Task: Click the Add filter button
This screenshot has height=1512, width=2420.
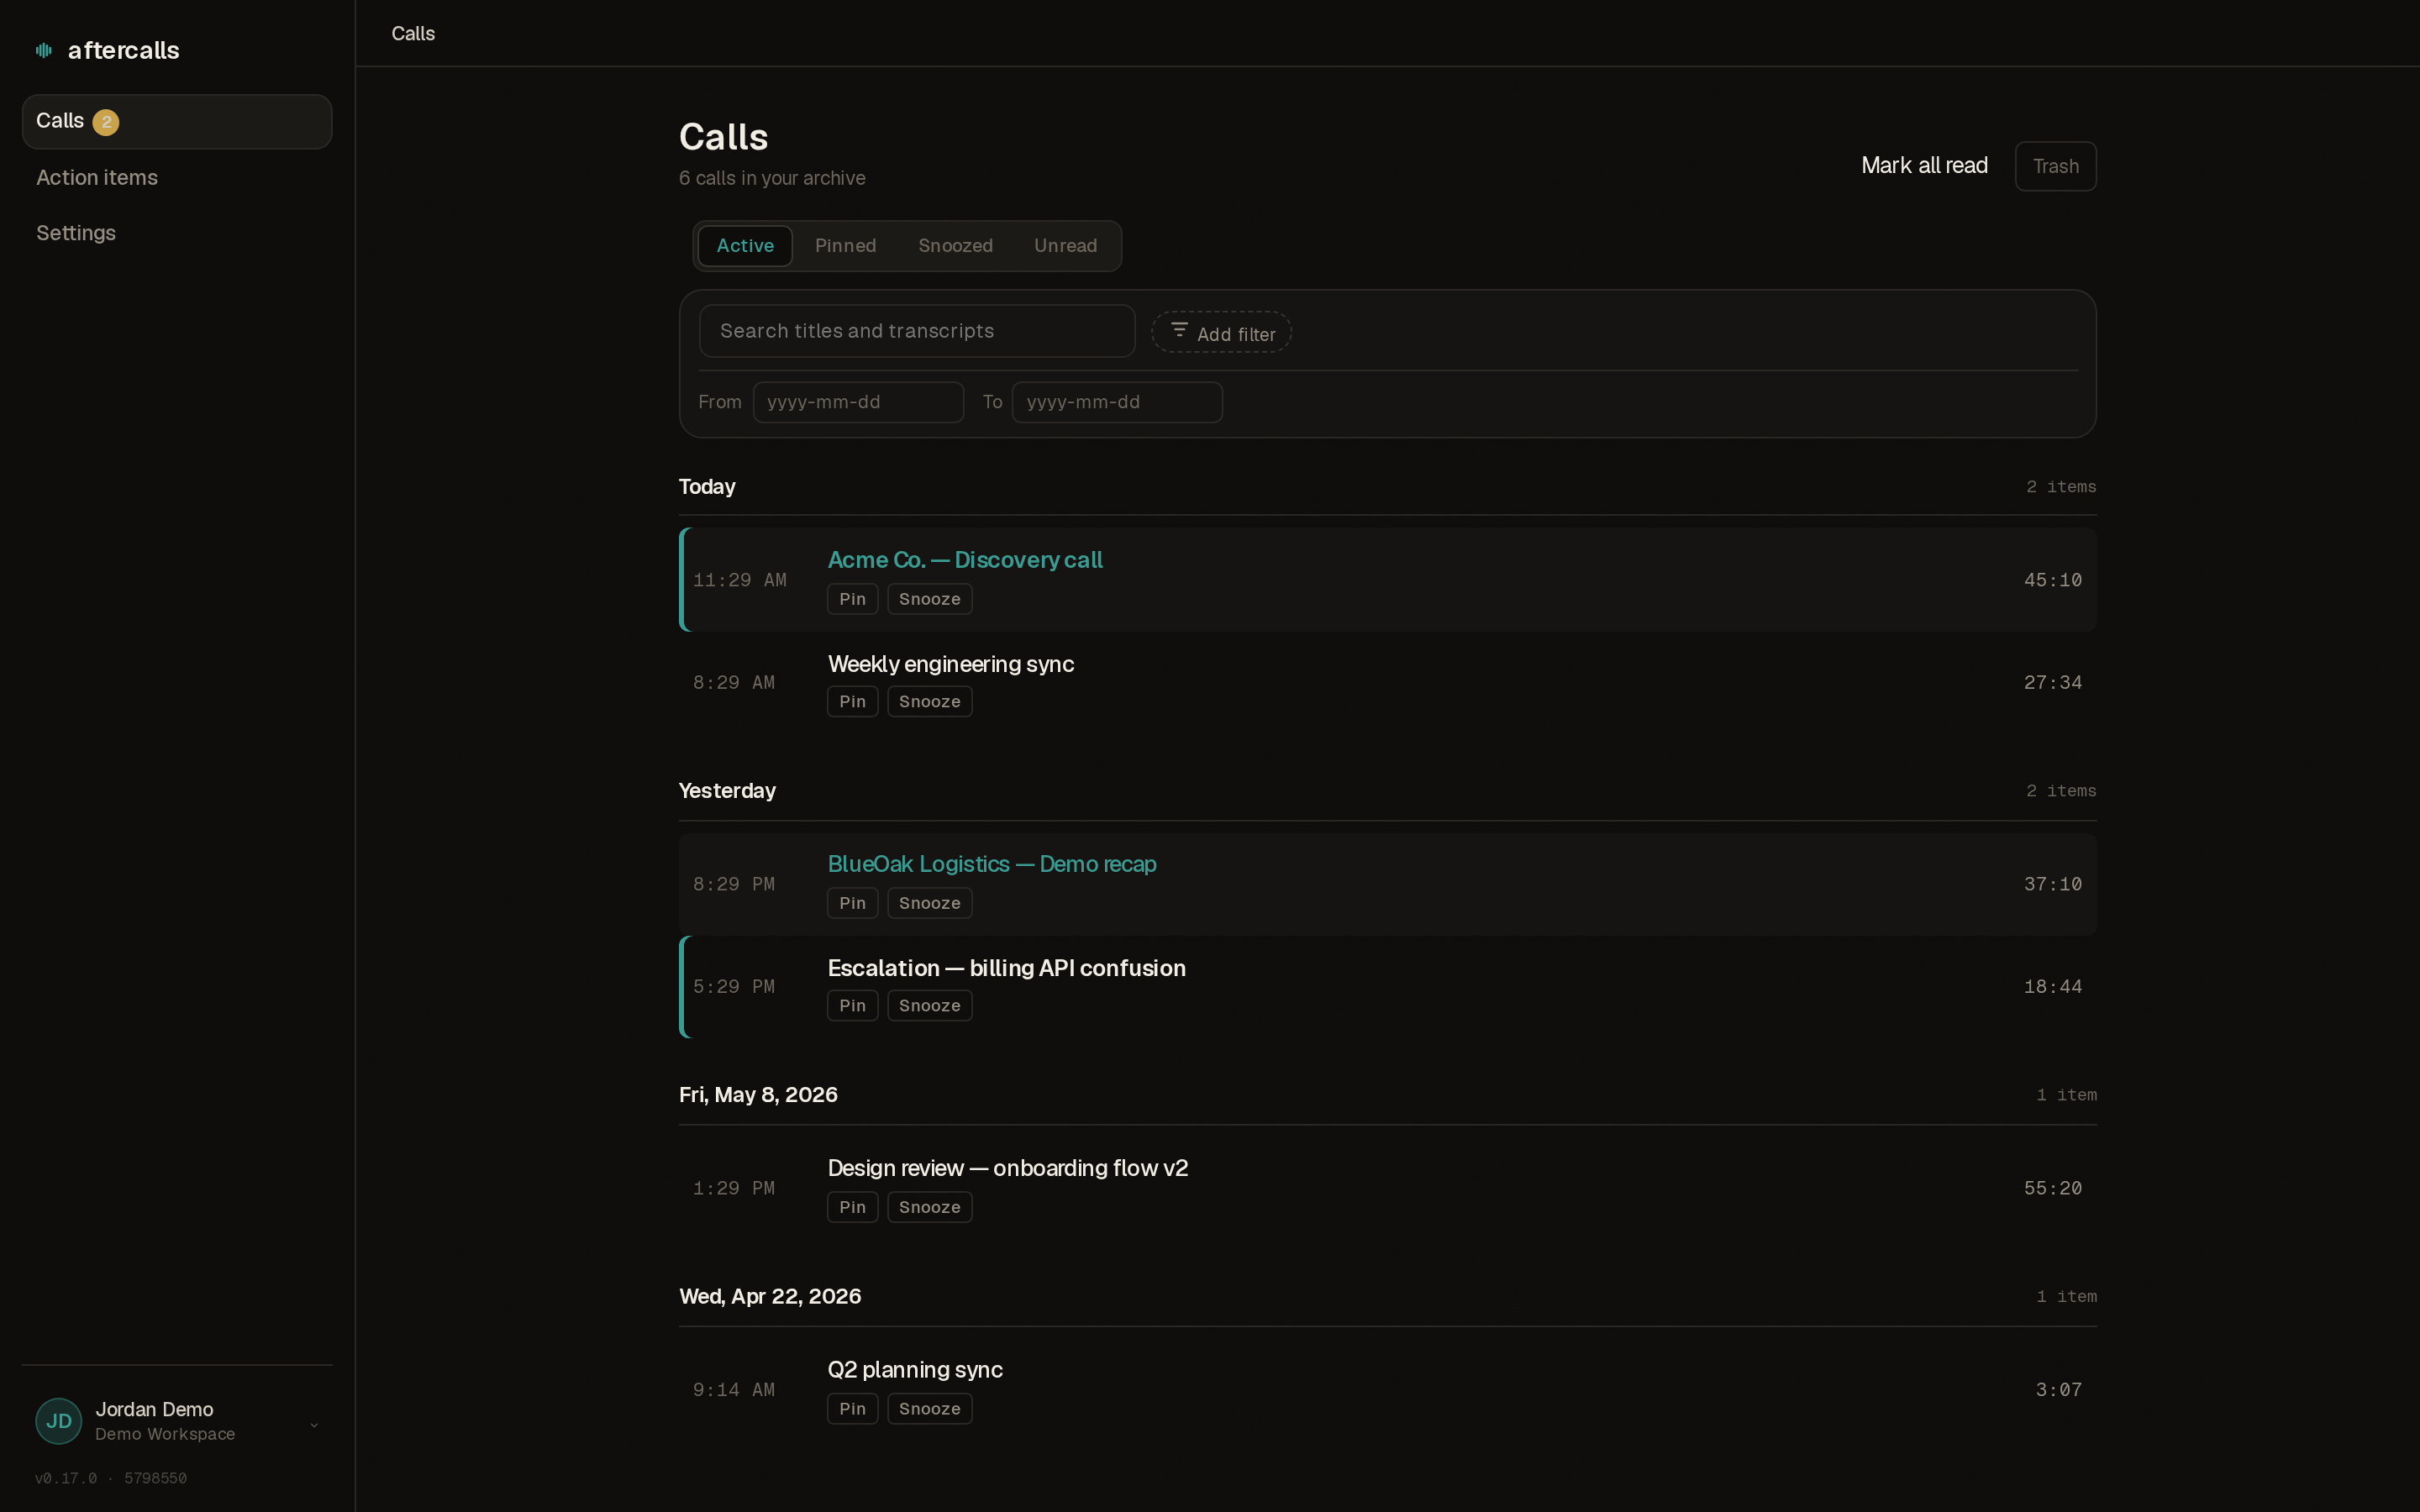Action: tap(1221, 333)
